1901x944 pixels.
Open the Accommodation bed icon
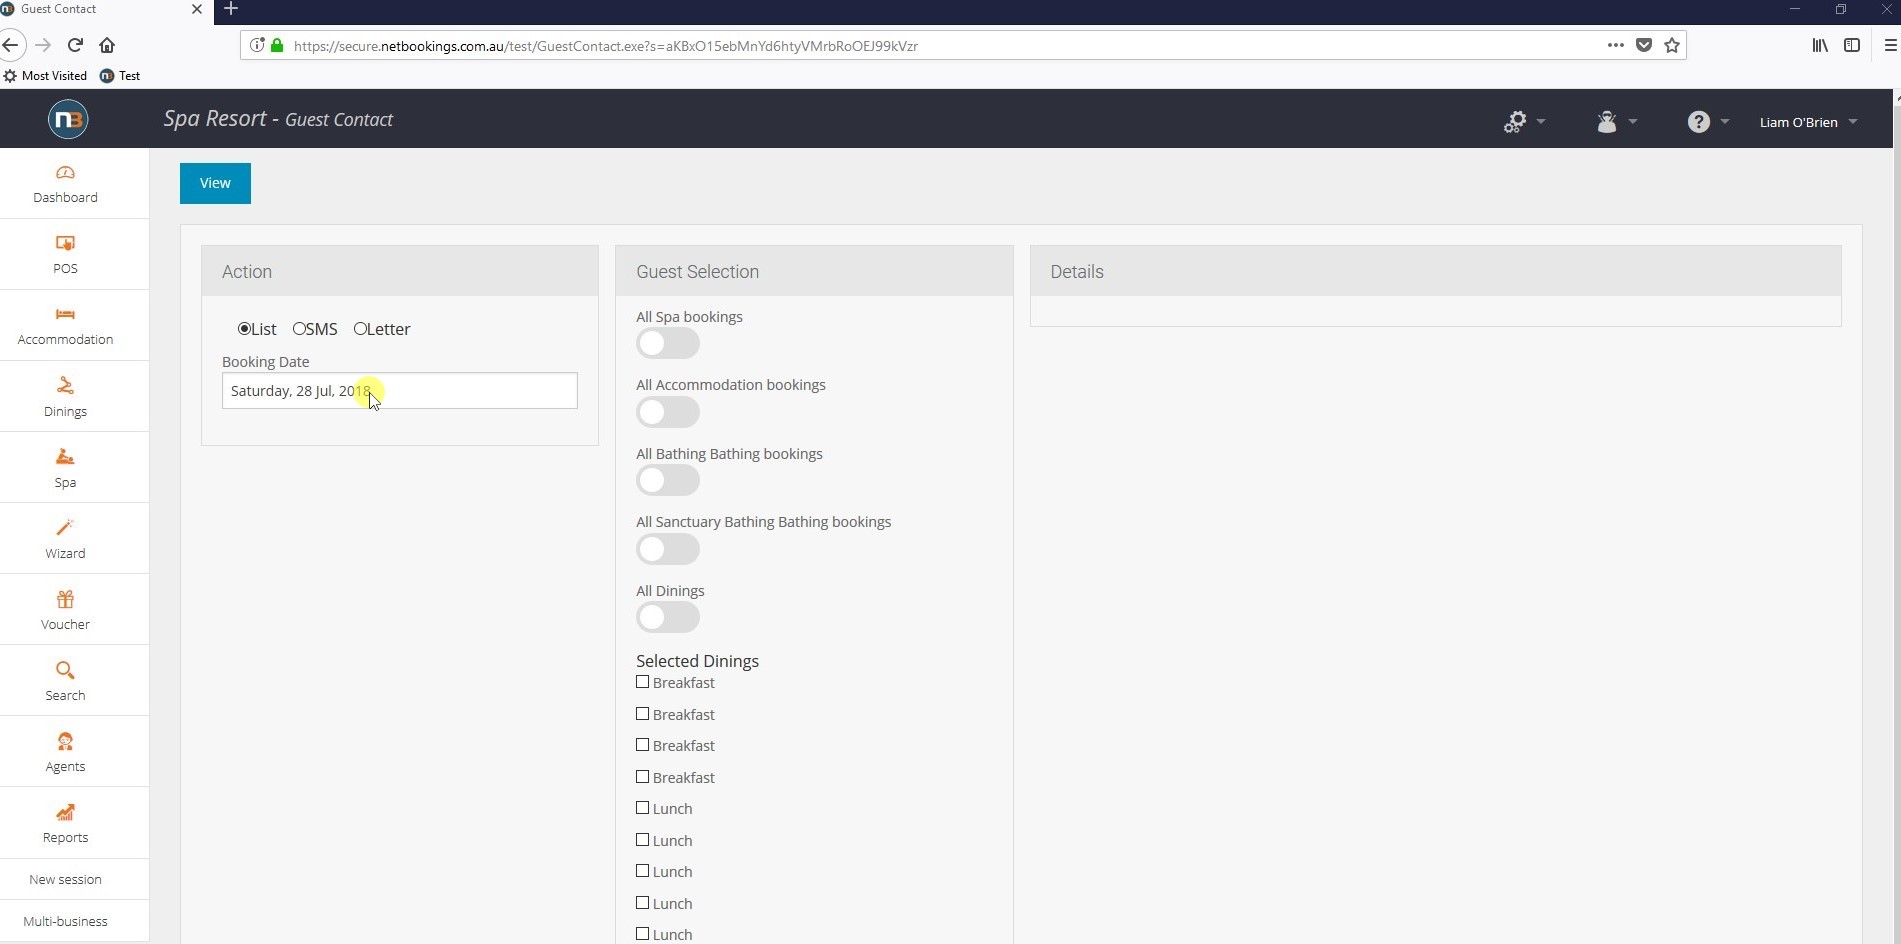click(65, 315)
